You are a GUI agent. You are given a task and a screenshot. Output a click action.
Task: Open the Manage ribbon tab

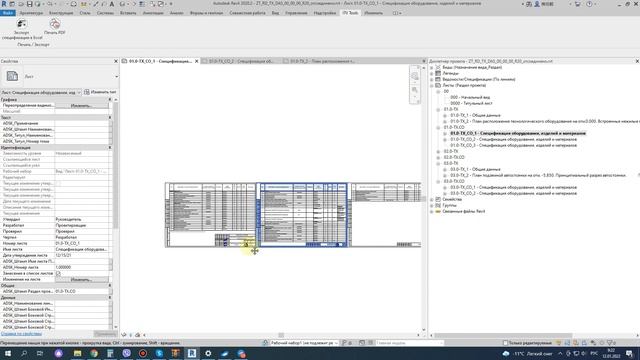coord(296,13)
